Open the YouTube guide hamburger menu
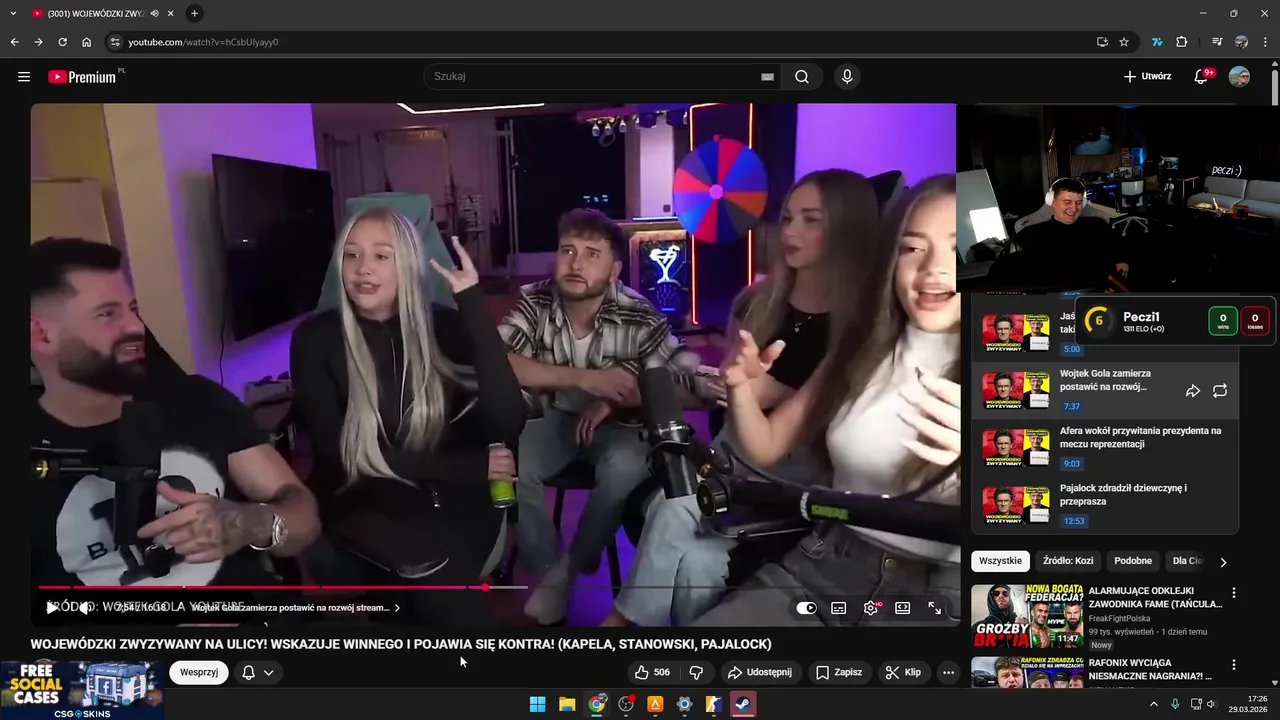 24,77
